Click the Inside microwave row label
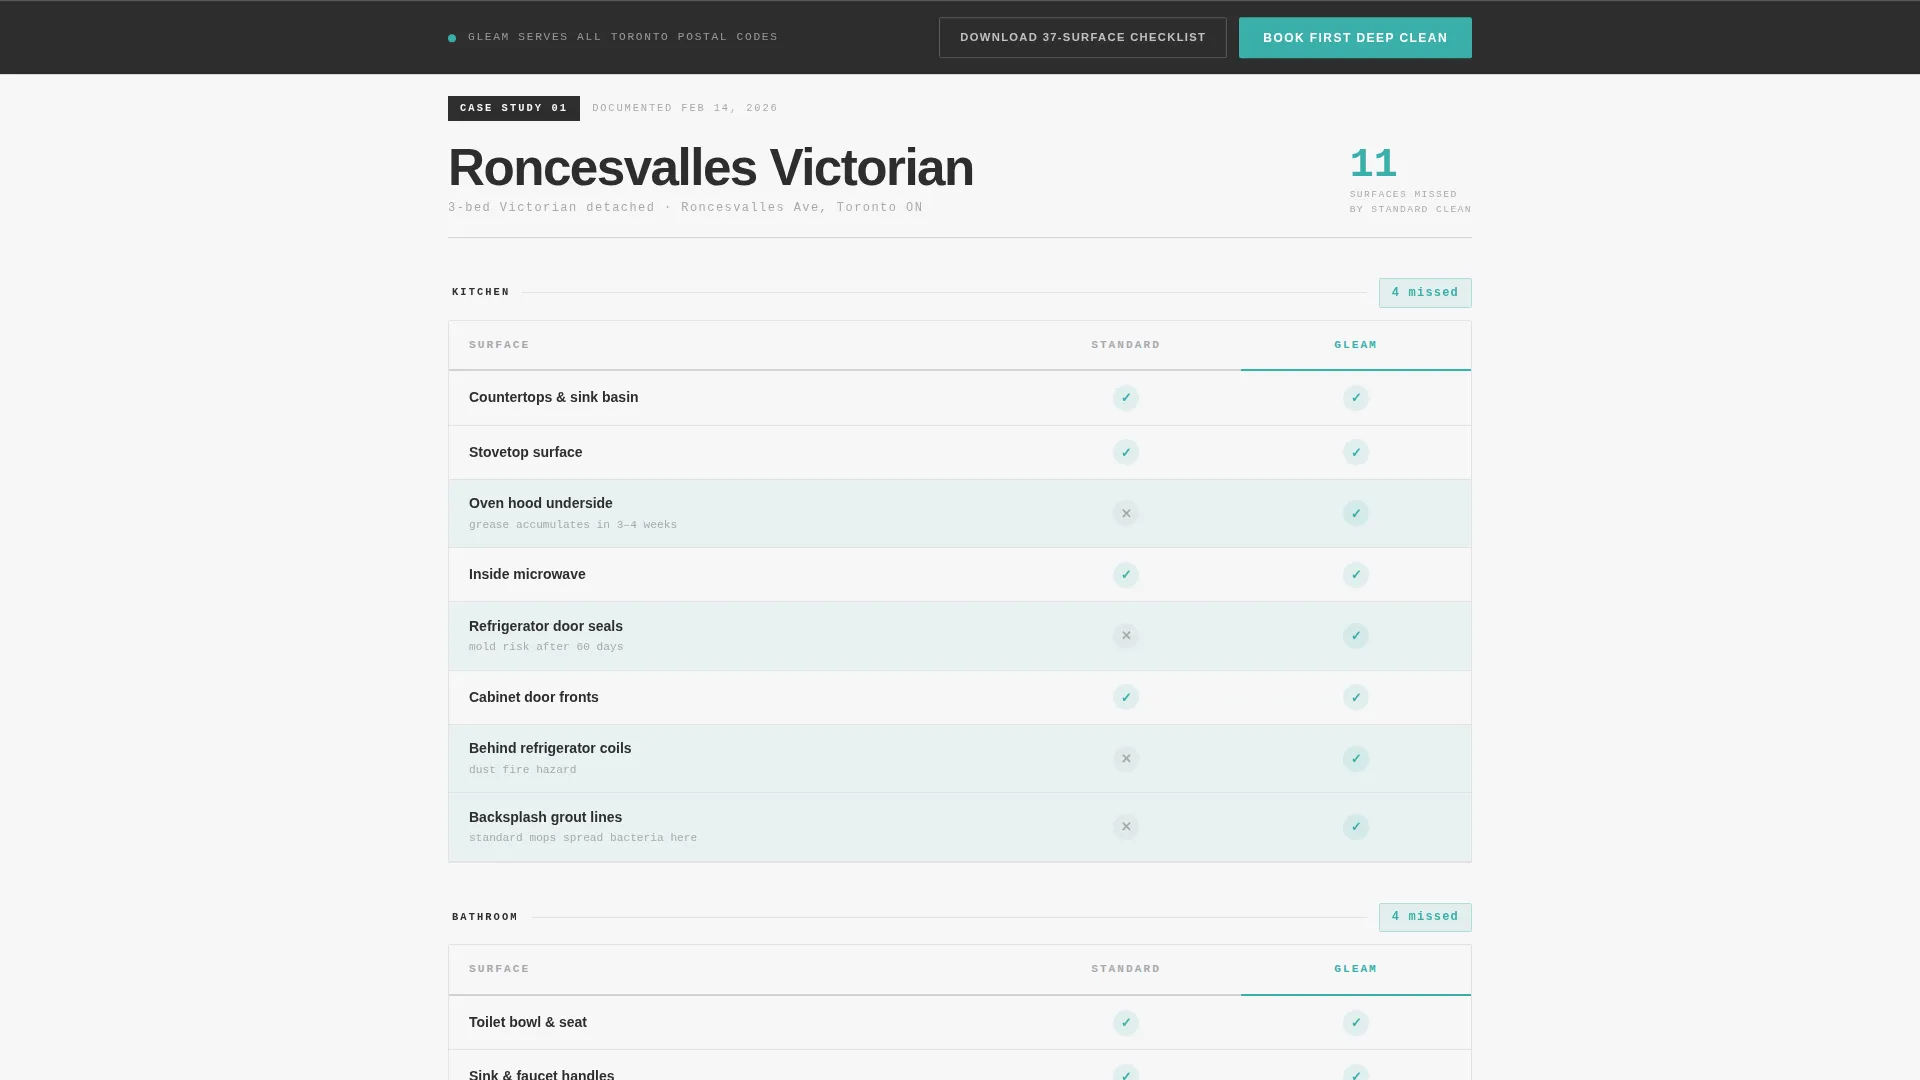Screen dimensions: 1920x1080 click(527, 574)
